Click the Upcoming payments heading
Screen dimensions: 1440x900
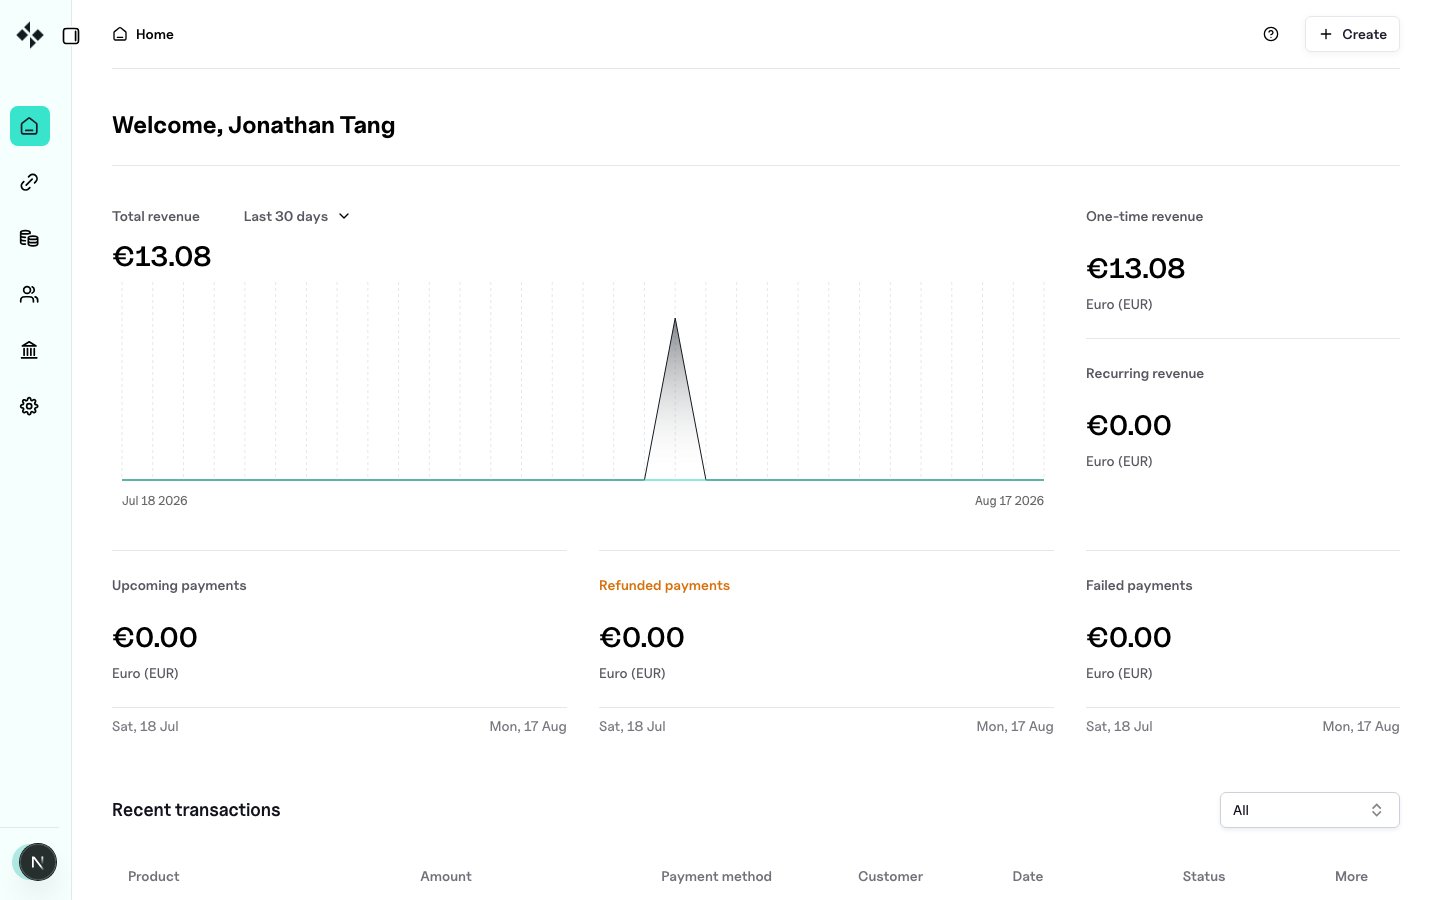[x=179, y=586]
